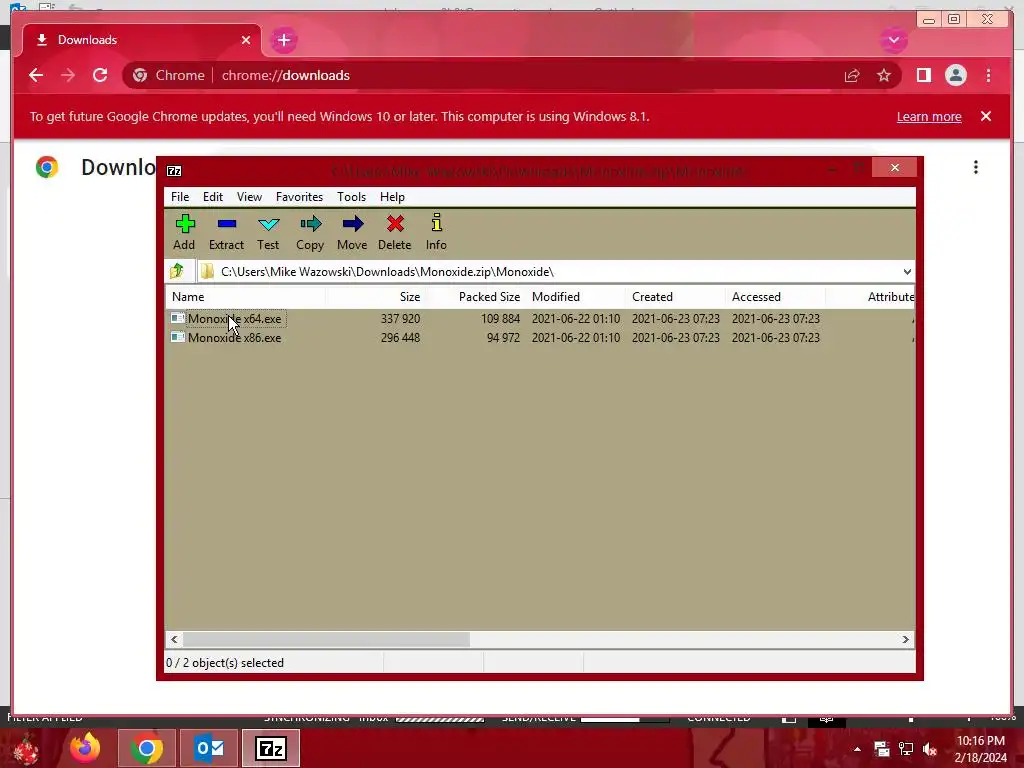Sort by Size column header
This screenshot has width=1024, height=768.
[375, 296]
